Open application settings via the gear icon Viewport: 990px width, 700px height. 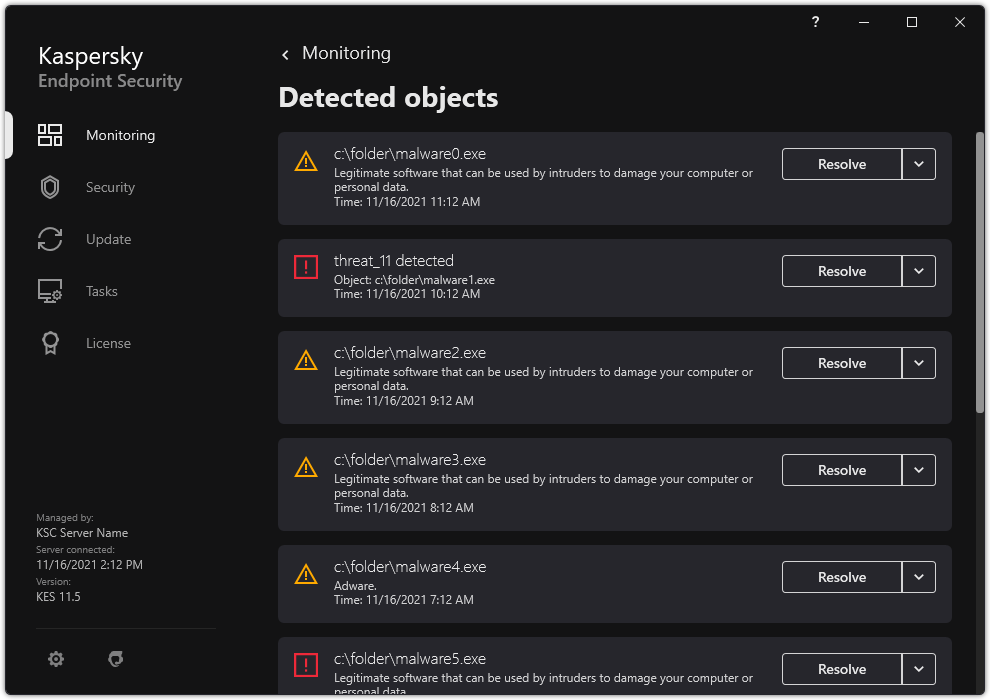click(55, 659)
